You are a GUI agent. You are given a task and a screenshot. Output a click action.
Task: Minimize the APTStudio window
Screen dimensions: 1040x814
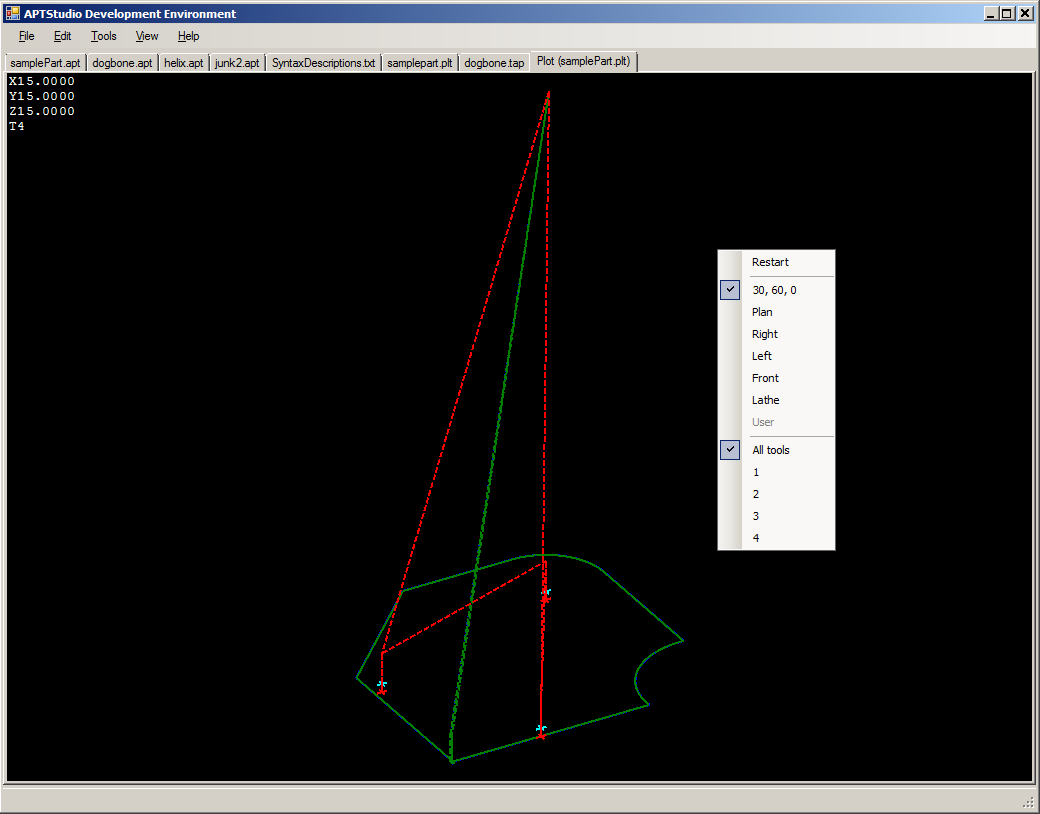click(x=991, y=13)
